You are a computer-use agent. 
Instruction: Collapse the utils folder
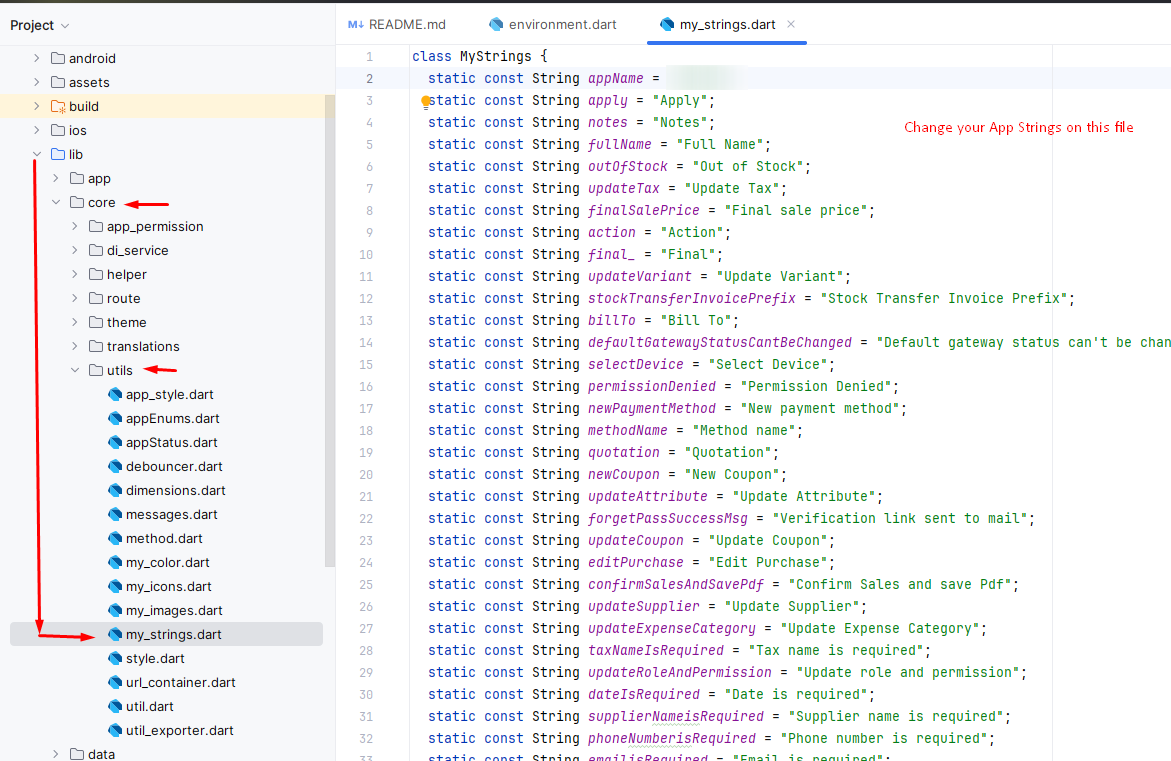[73, 370]
